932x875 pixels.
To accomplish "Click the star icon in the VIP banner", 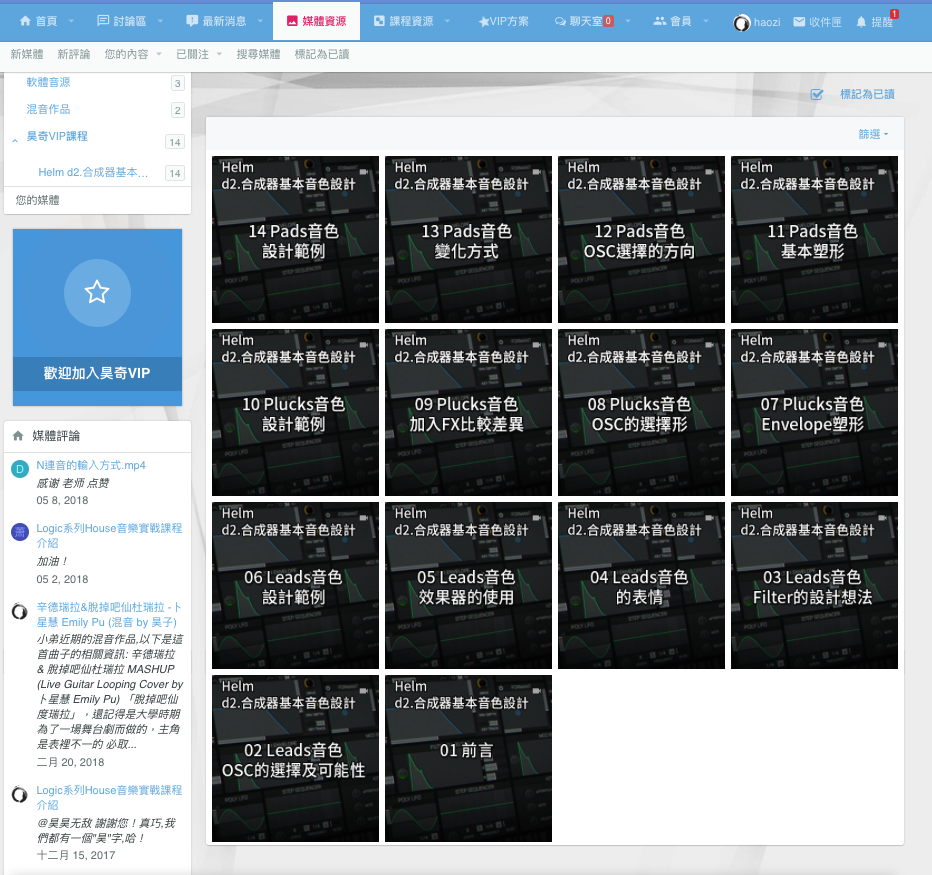I will (x=97, y=292).
